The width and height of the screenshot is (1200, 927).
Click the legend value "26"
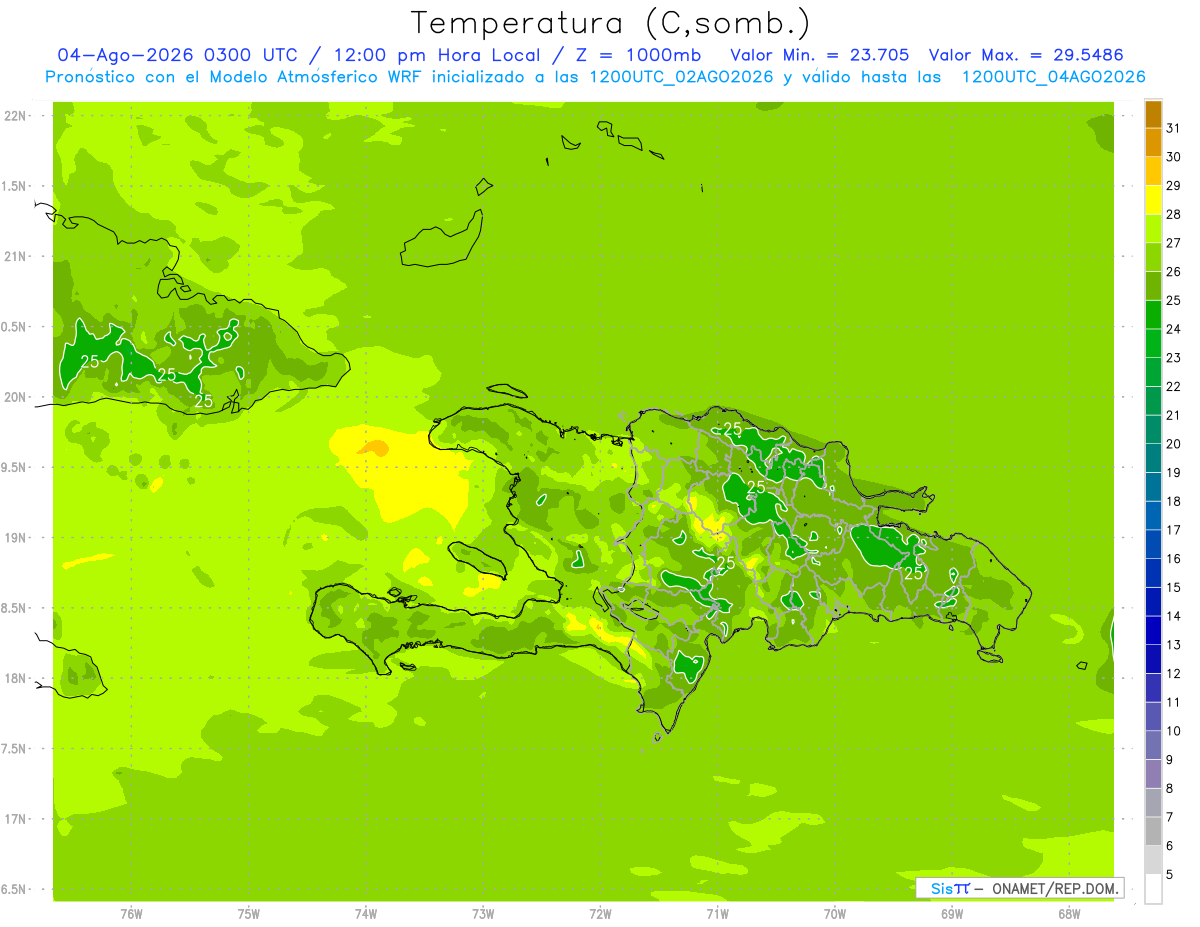click(1173, 271)
